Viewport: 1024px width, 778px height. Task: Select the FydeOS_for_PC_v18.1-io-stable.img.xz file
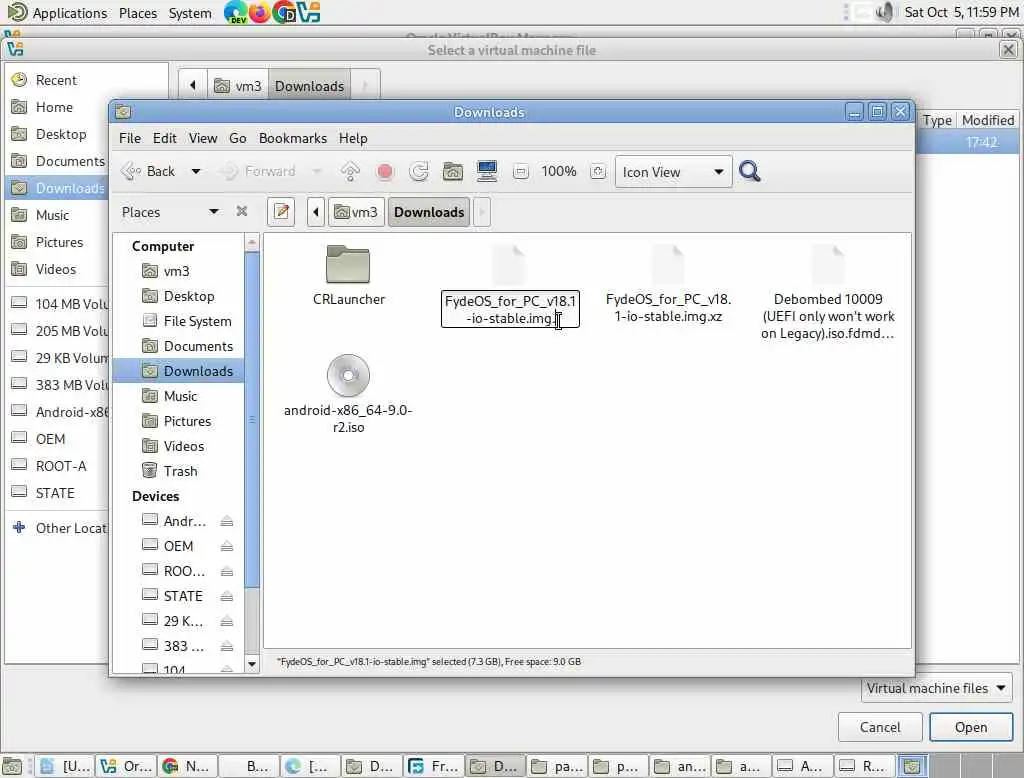[x=668, y=285]
